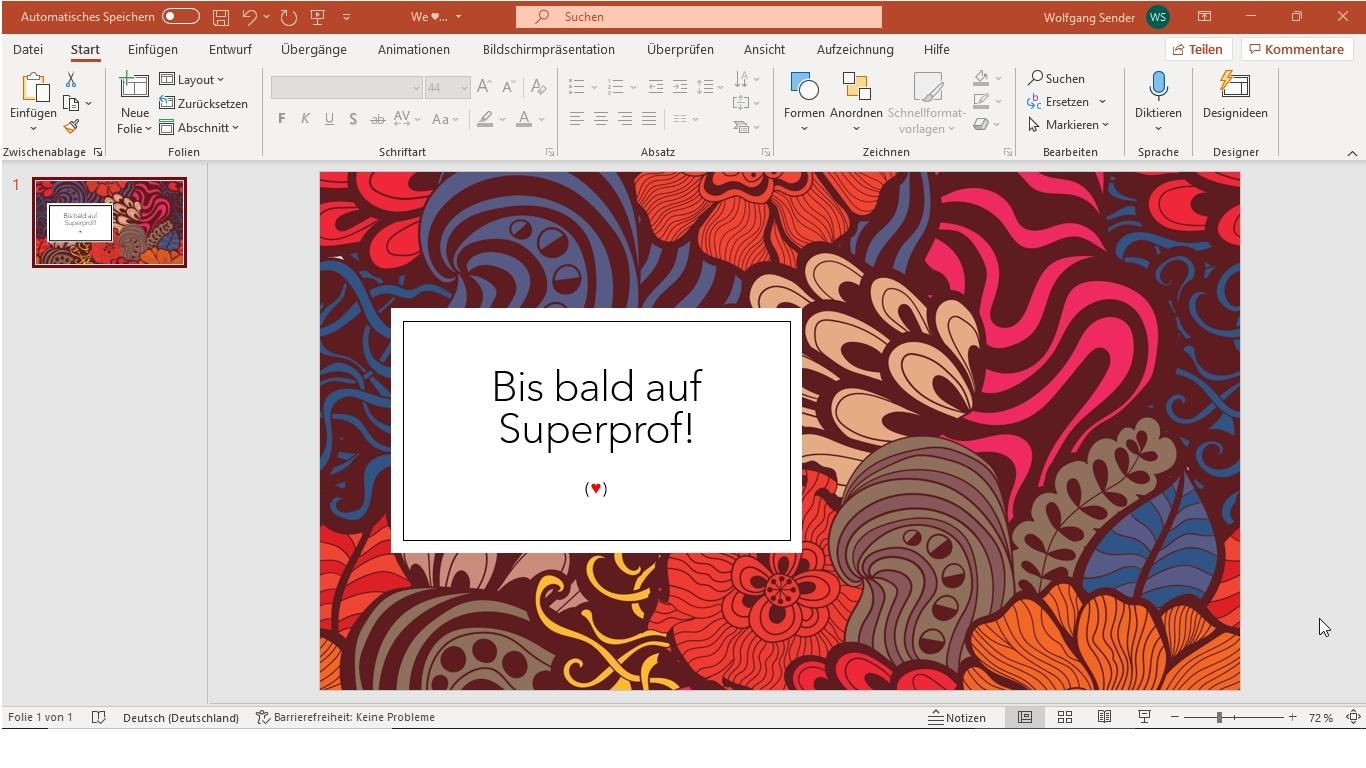
Task: Increase font size with larger A
Action: [484, 87]
